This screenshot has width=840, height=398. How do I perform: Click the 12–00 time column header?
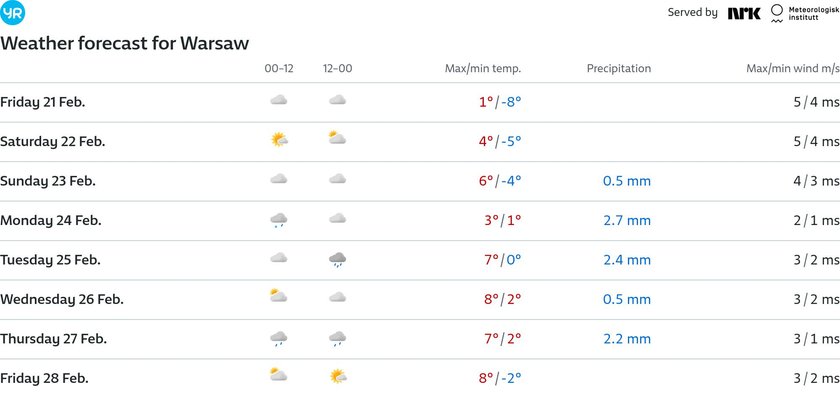pyautogui.click(x=338, y=69)
